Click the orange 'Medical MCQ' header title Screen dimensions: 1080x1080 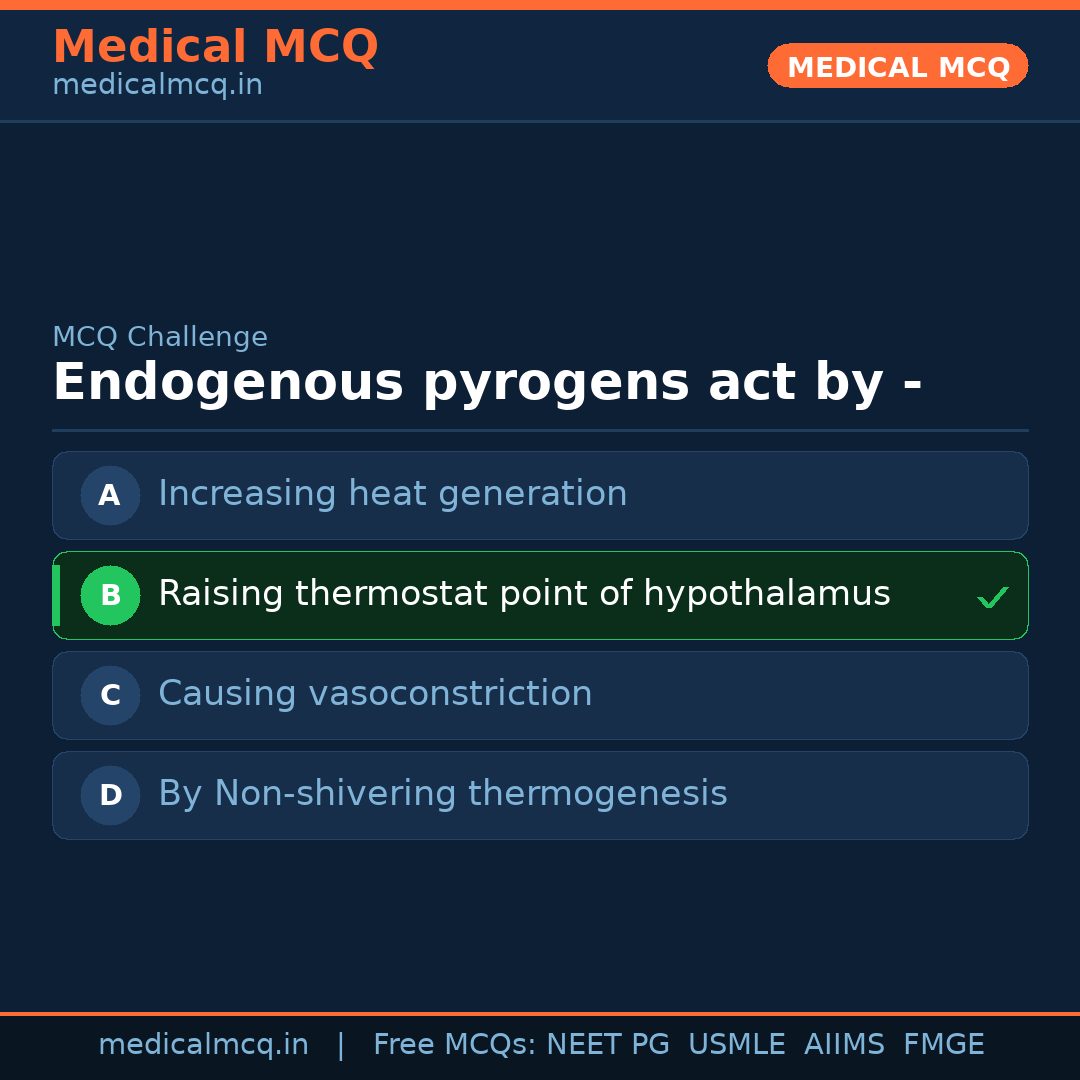tap(215, 47)
